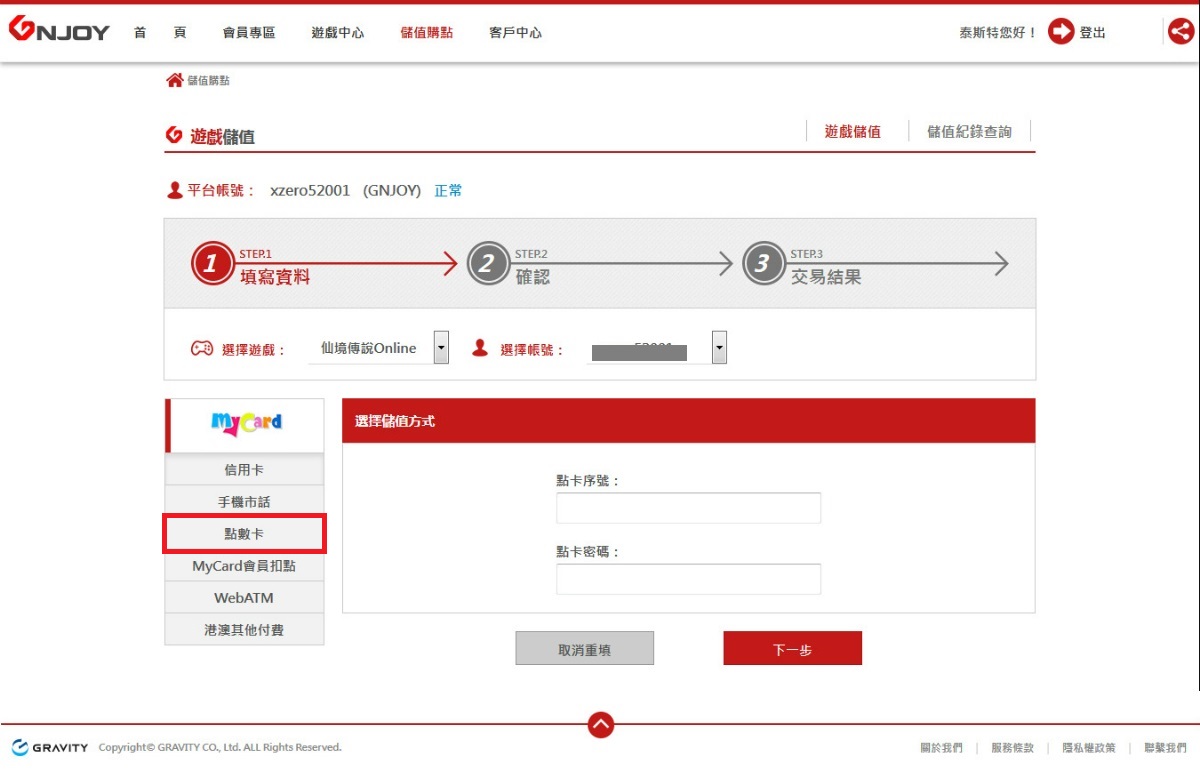Click the GNJOY logo

tap(59, 31)
